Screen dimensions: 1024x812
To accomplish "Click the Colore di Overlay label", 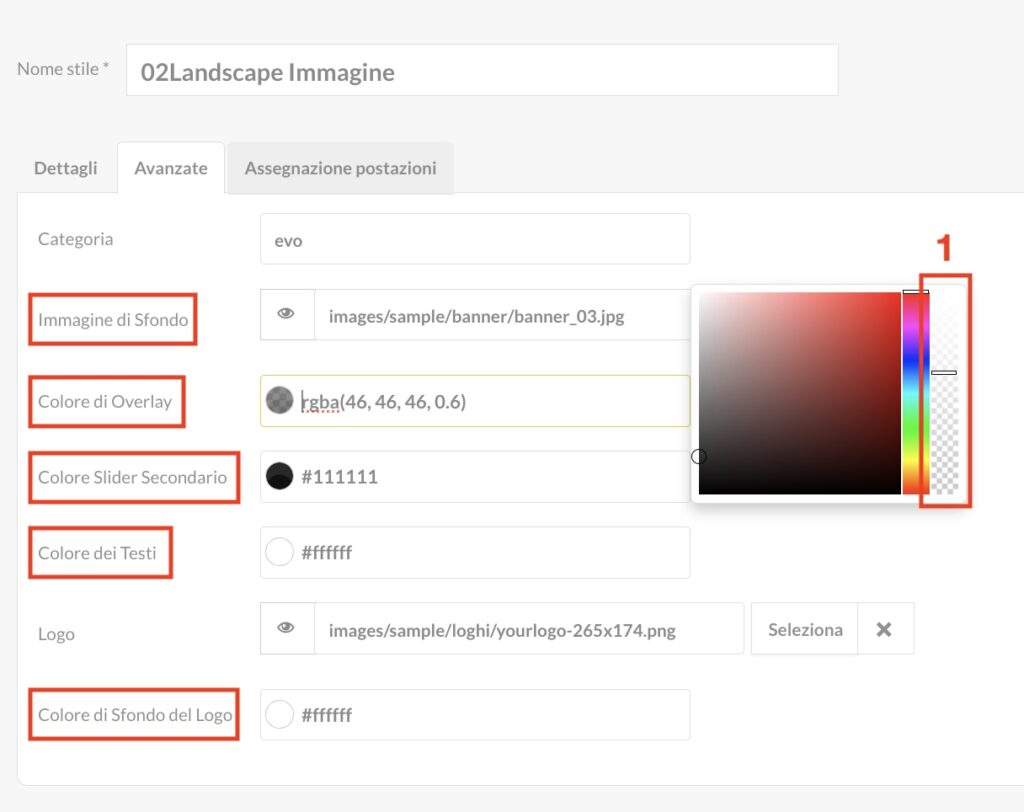I will (105, 401).
